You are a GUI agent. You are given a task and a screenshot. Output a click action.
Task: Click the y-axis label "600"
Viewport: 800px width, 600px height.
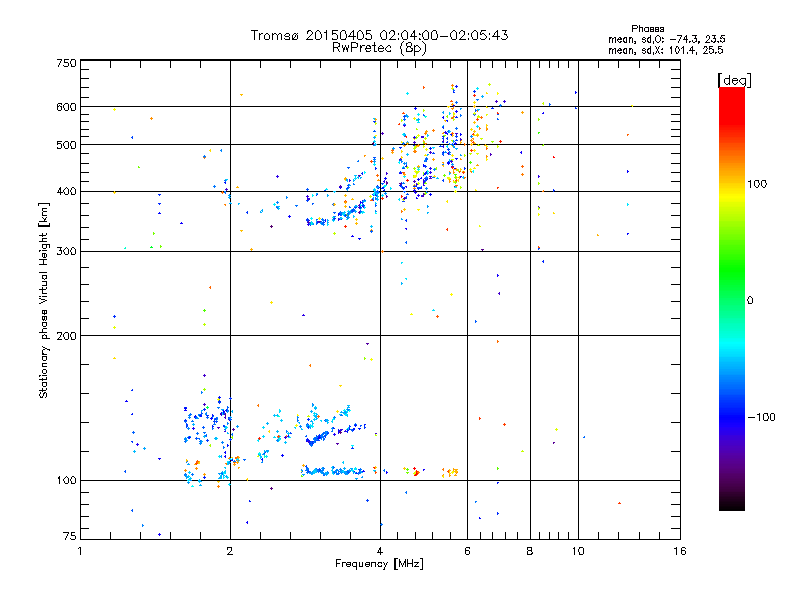(66, 107)
